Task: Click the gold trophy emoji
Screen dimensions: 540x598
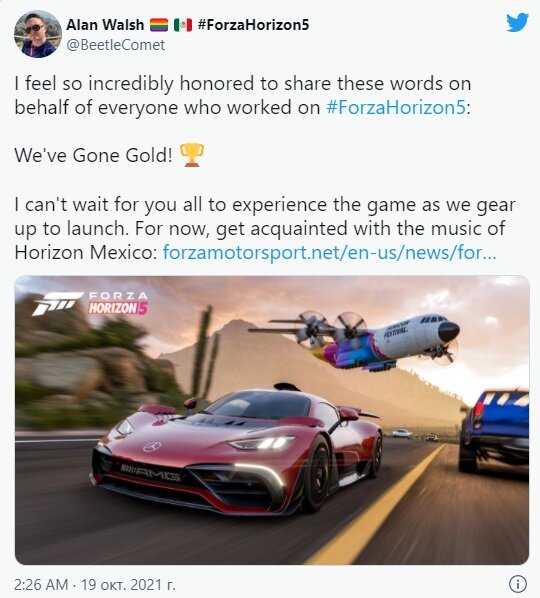Action: point(191,155)
